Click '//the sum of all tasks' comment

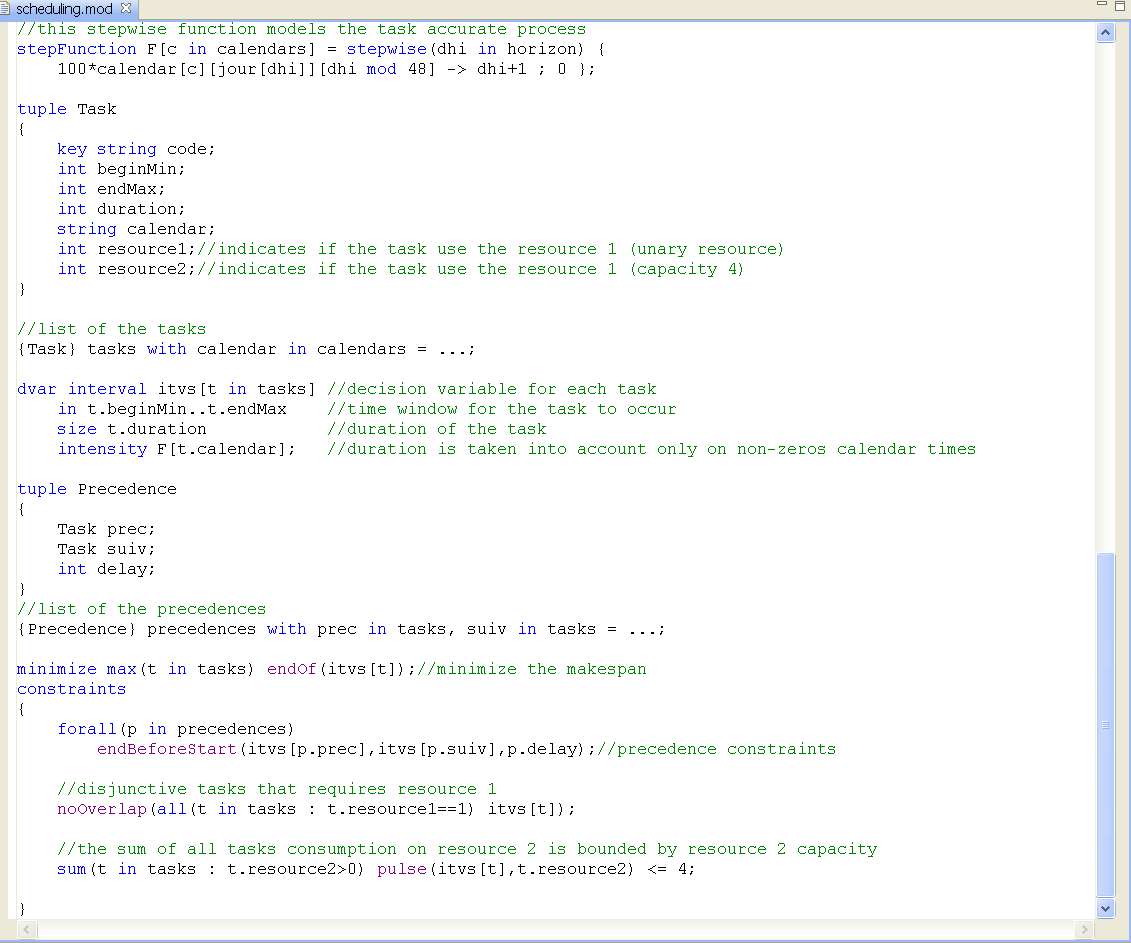467,849
